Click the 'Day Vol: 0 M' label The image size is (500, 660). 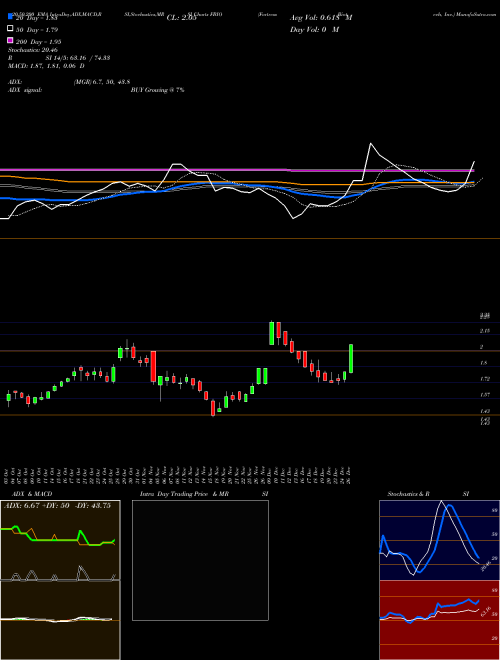point(314,29)
